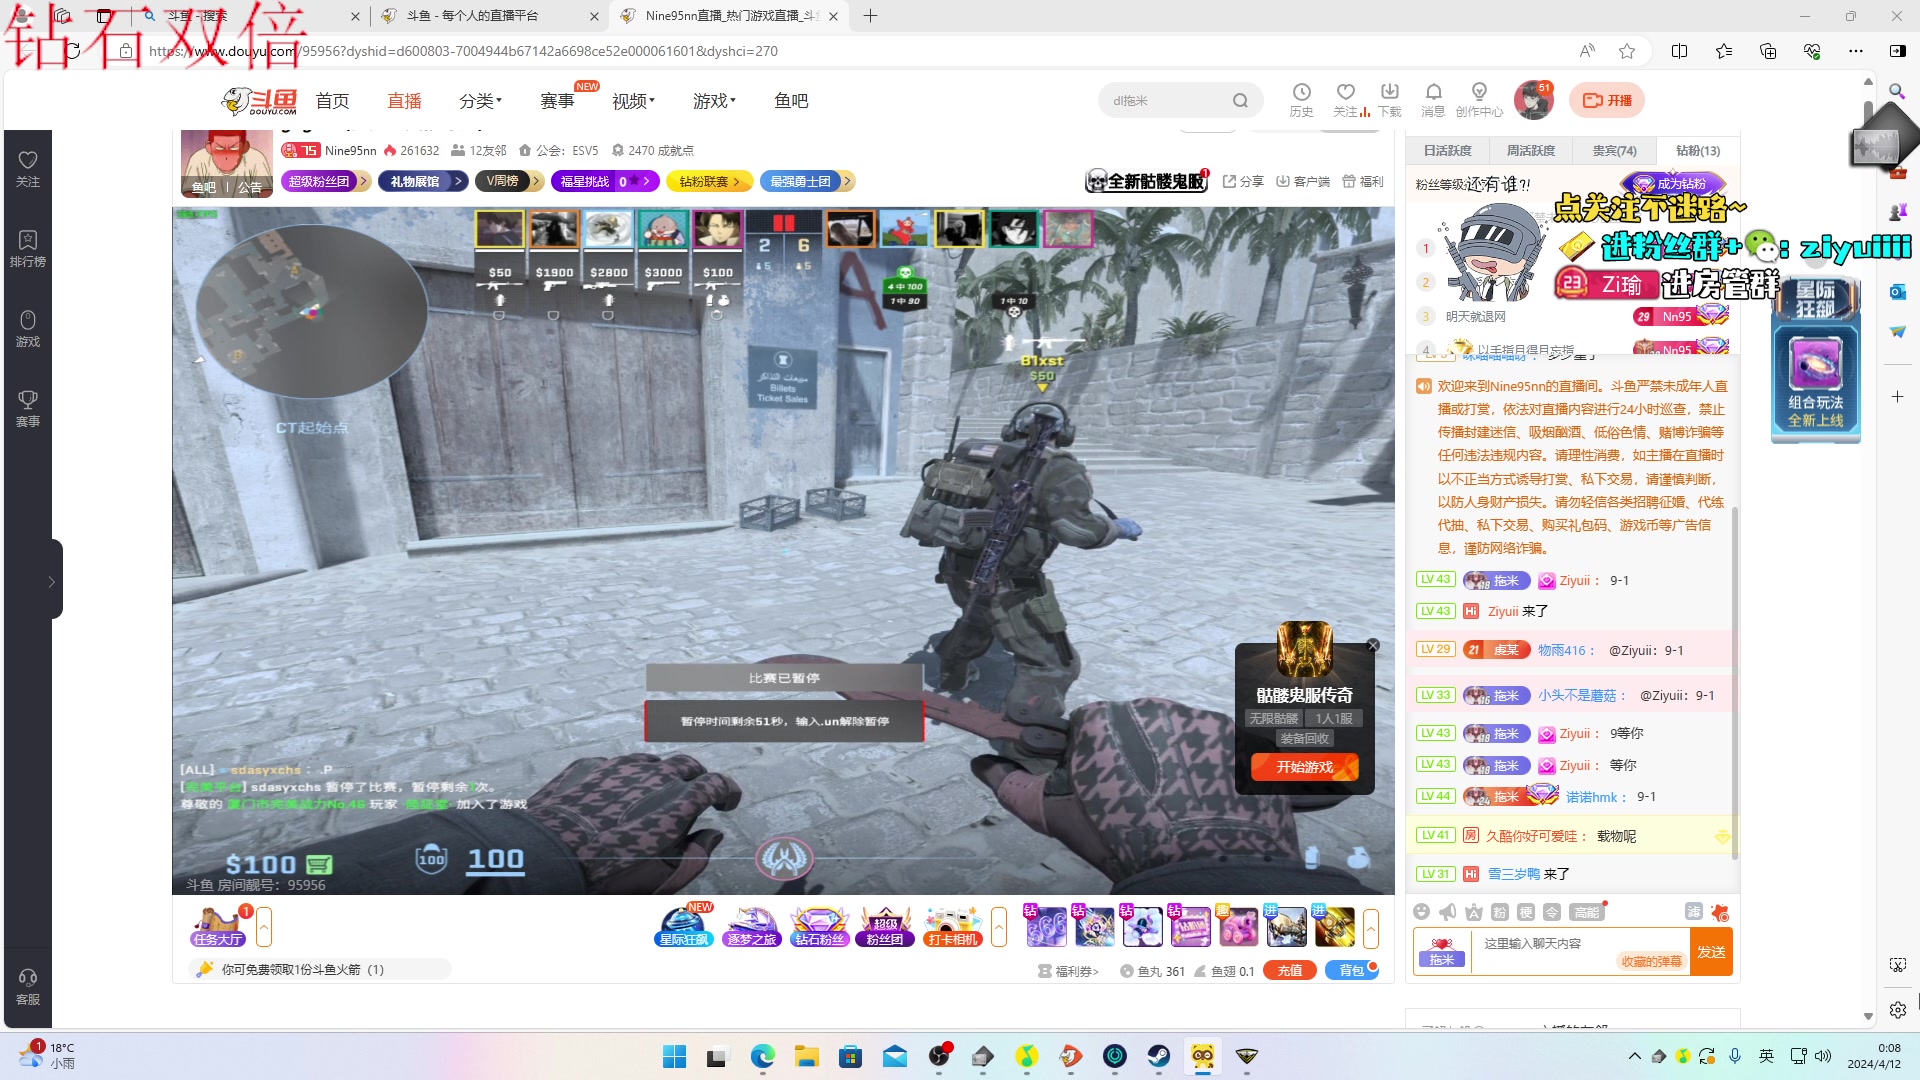Screen dimensions: 1920x1080
Task: Click 开始游戏 on the game ad
Action: [x=1305, y=767]
